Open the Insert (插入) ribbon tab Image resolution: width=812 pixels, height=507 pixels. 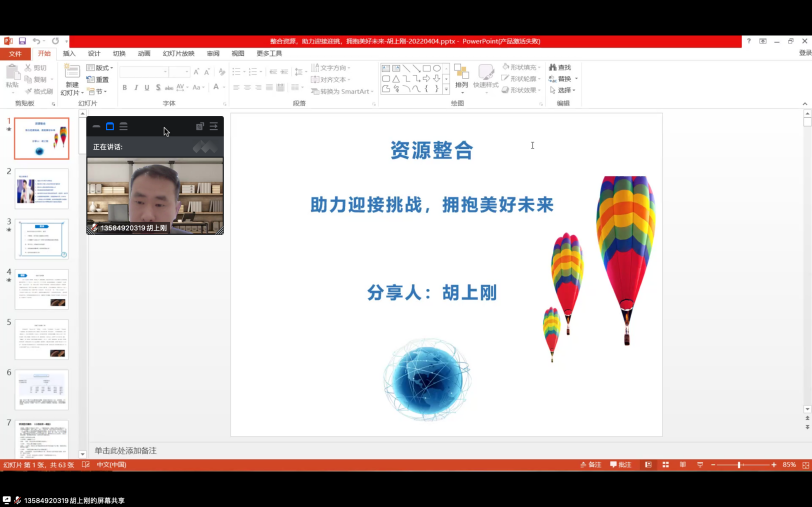coord(69,53)
